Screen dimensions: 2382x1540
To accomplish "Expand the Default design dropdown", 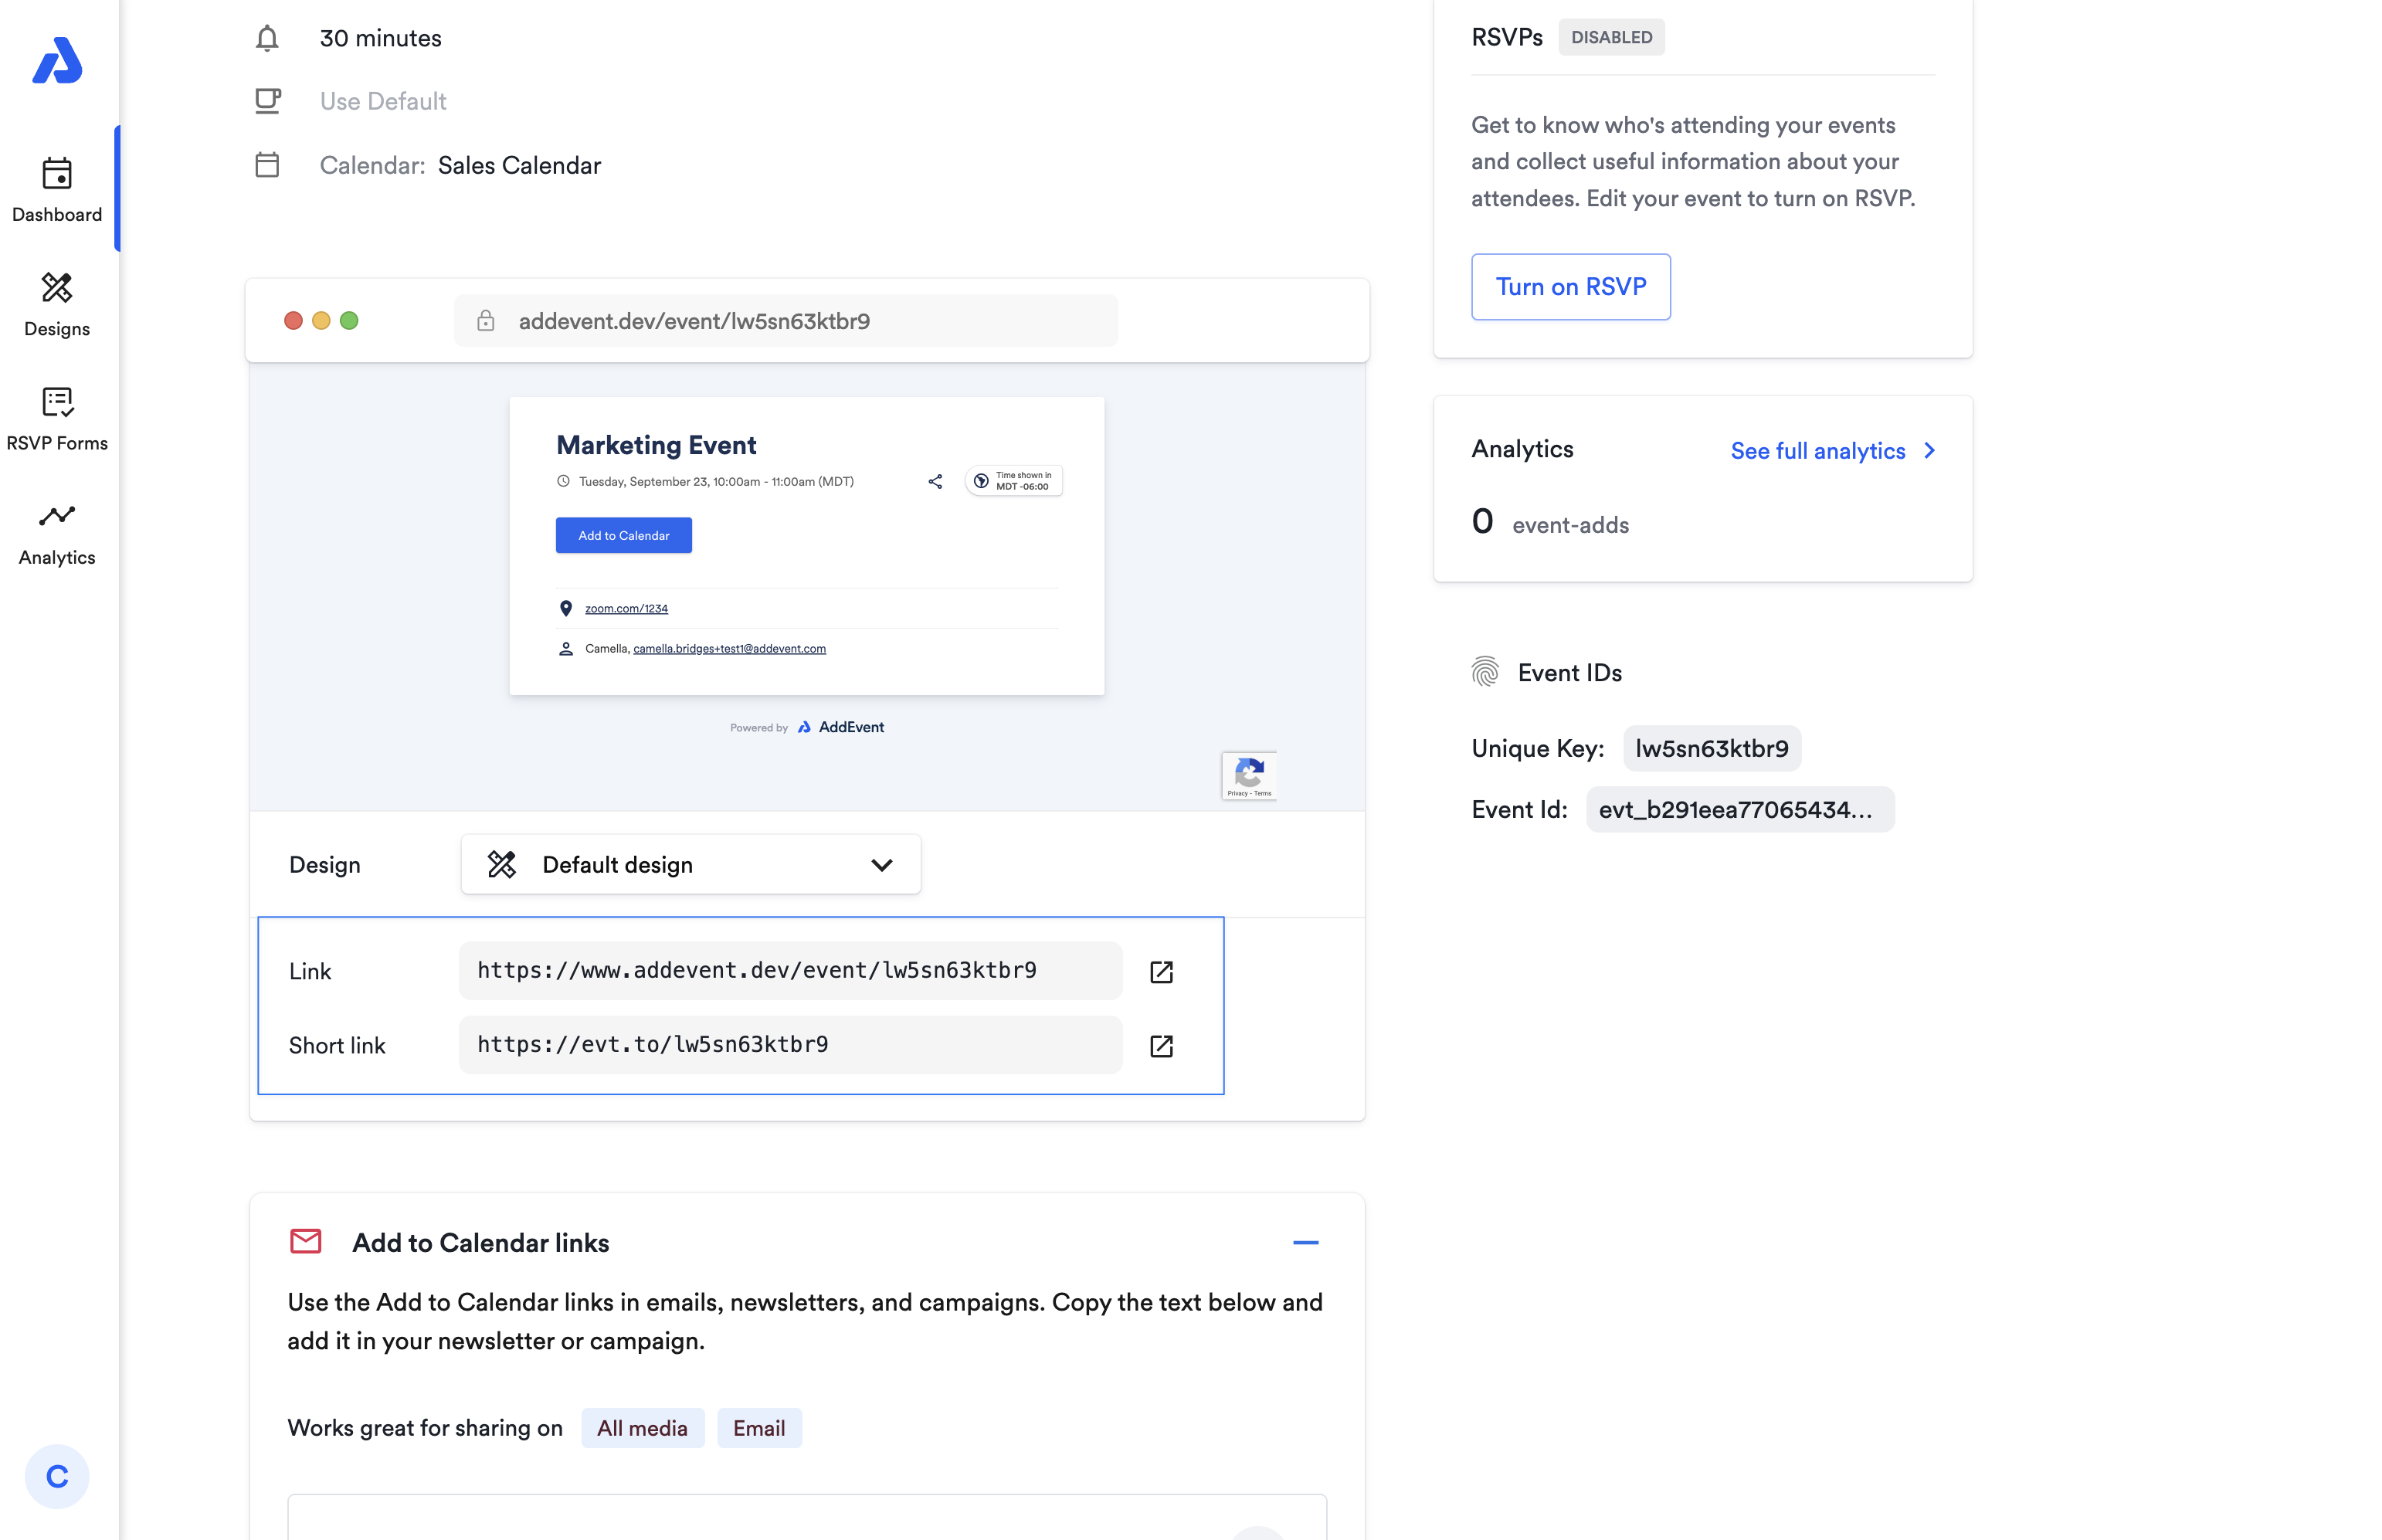I will click(690, 864).
